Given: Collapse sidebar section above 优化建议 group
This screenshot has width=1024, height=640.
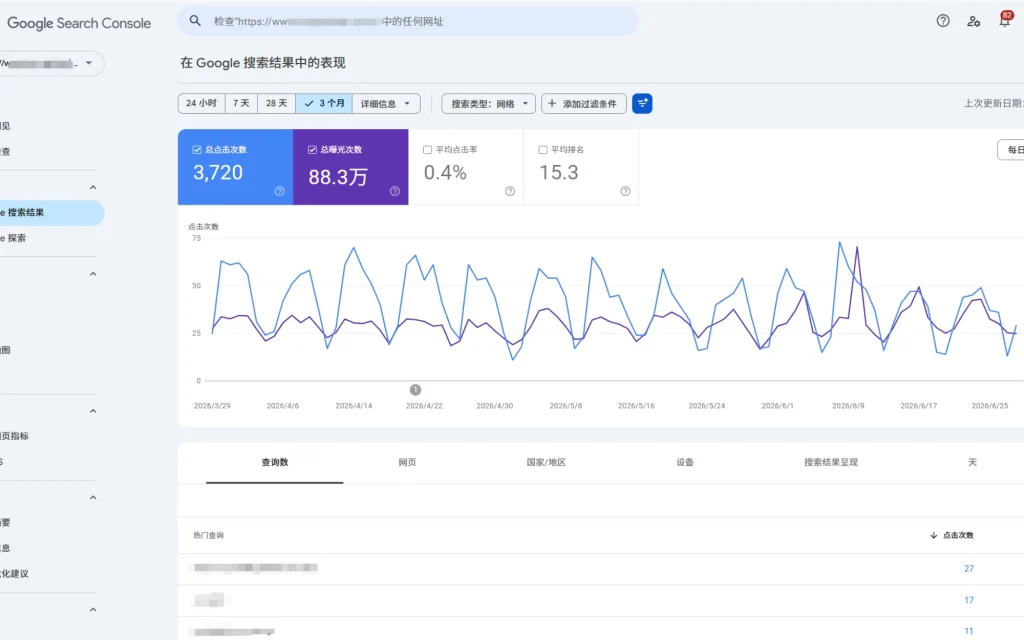Looking at the screenshot, I should (93, 497).
